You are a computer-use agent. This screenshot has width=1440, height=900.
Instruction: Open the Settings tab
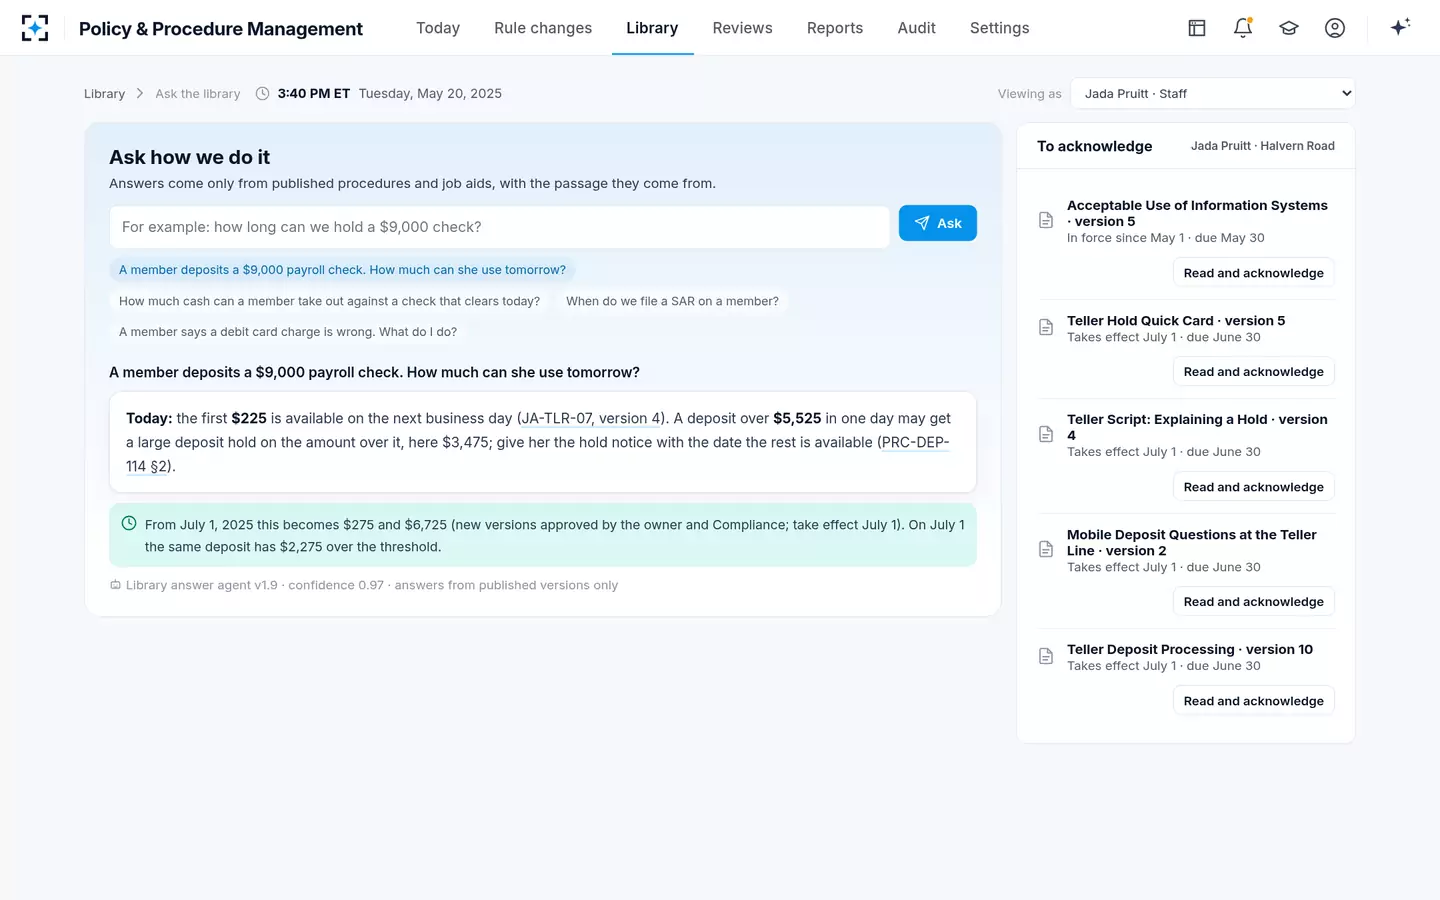(x=999, y=28)
